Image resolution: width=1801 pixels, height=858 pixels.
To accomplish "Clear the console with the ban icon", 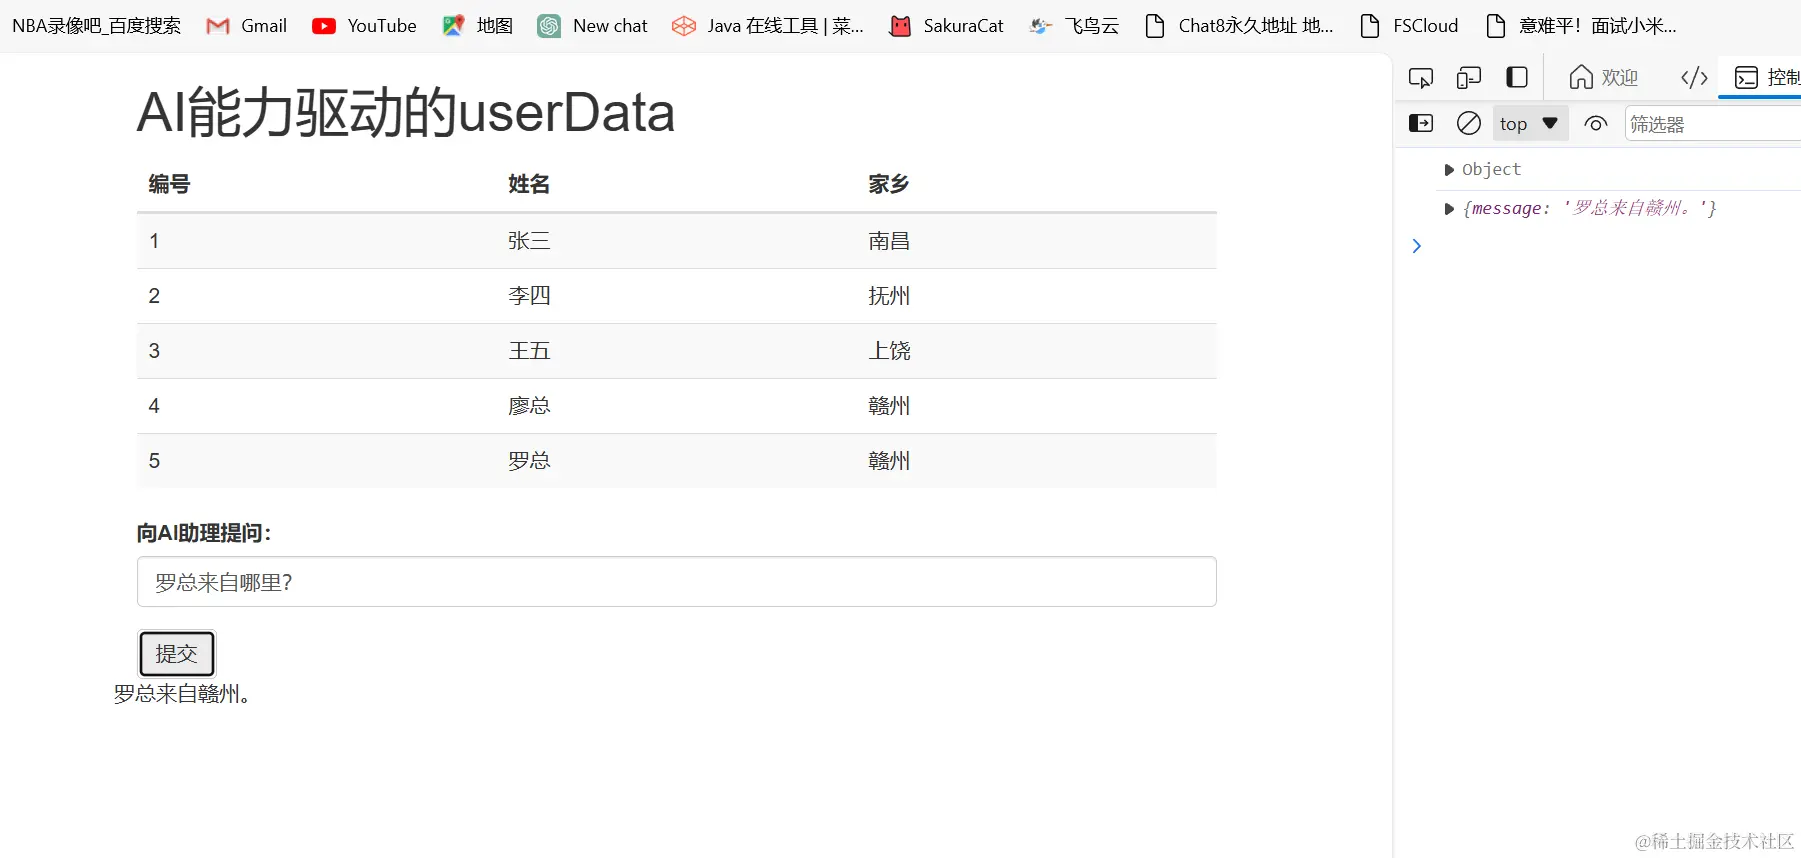I will click(x=1469, y=124).
